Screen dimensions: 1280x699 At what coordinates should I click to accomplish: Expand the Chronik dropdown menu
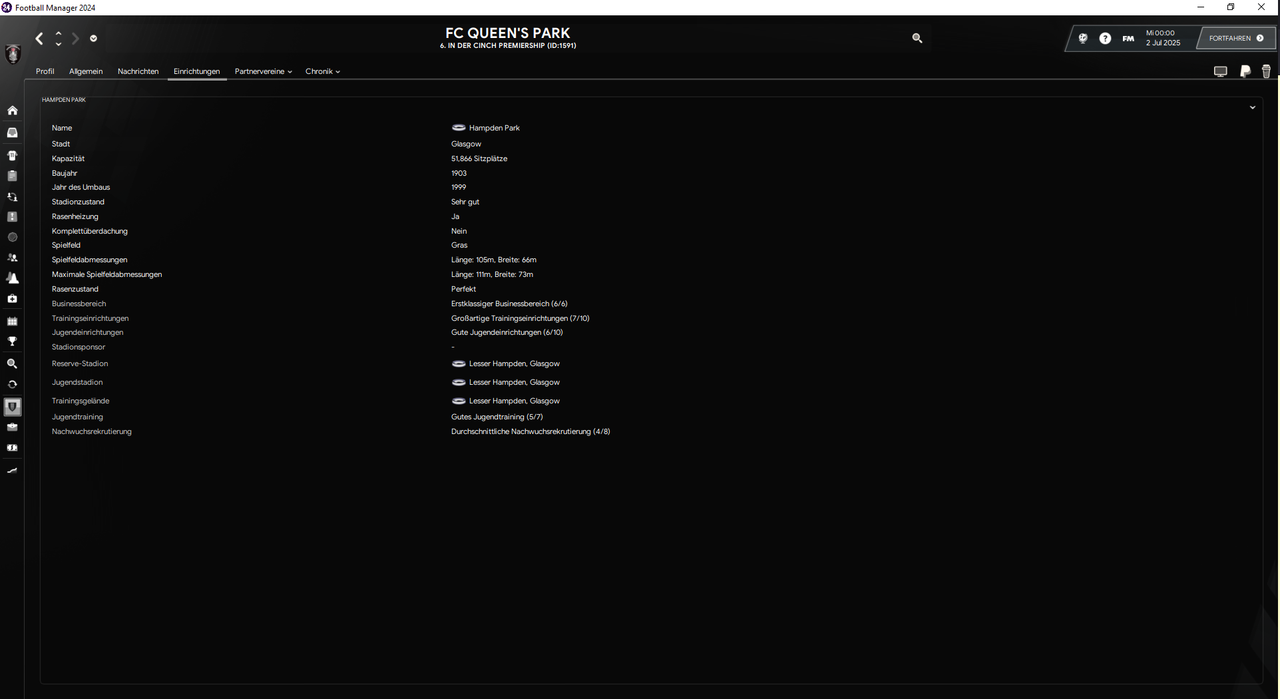click(323, 72)
